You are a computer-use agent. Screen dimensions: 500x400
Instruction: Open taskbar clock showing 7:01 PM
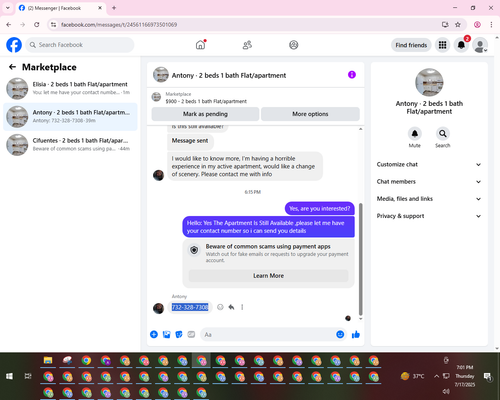coord(465,376)
